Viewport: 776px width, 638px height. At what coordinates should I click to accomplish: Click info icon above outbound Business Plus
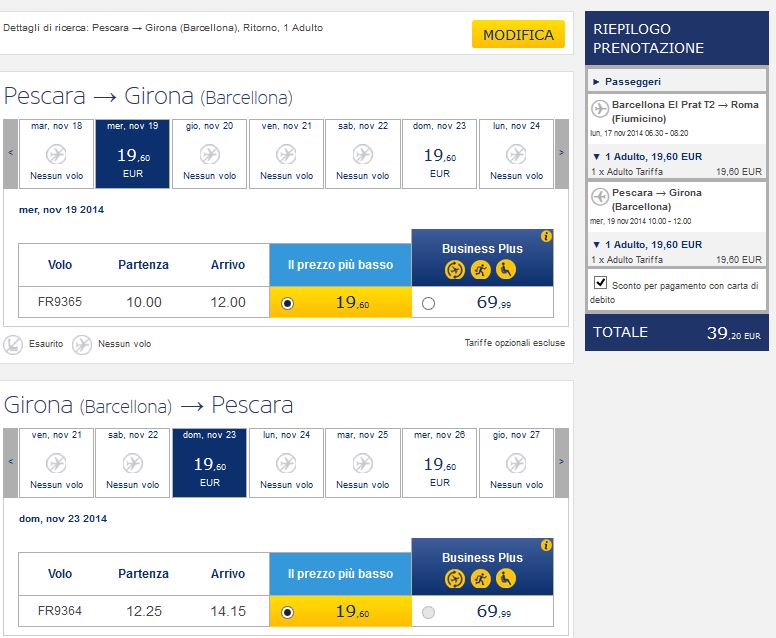tap(546, 237)
